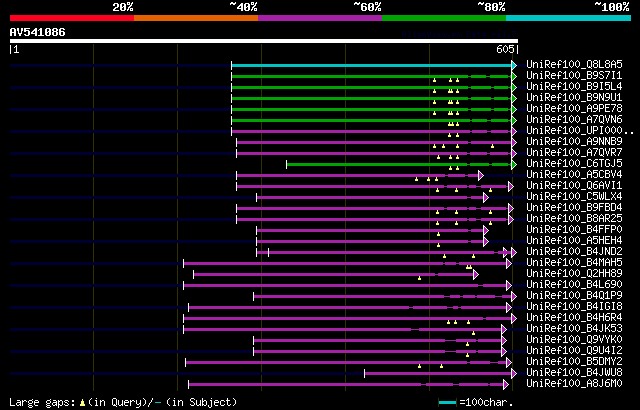Click the UniRef100_B4JWU8 label
The height and width of the screenshot is (410, 640).
(x=574, y=373)
